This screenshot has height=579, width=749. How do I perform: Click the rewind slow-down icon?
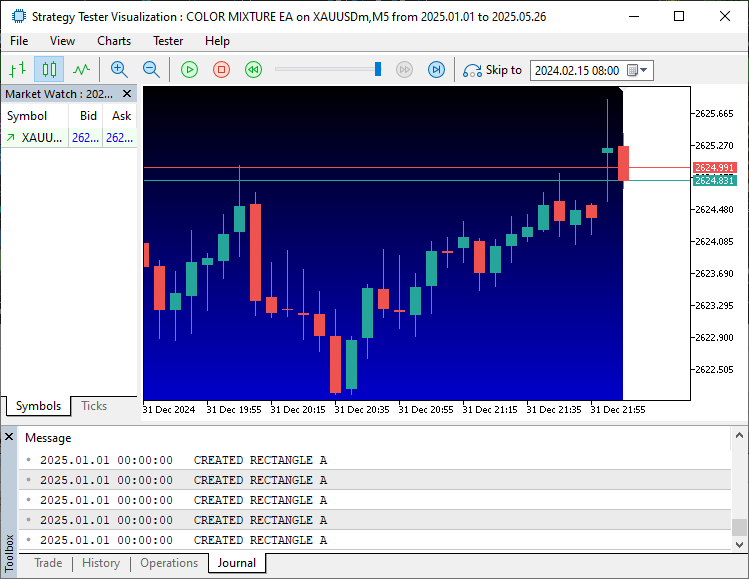253,70
